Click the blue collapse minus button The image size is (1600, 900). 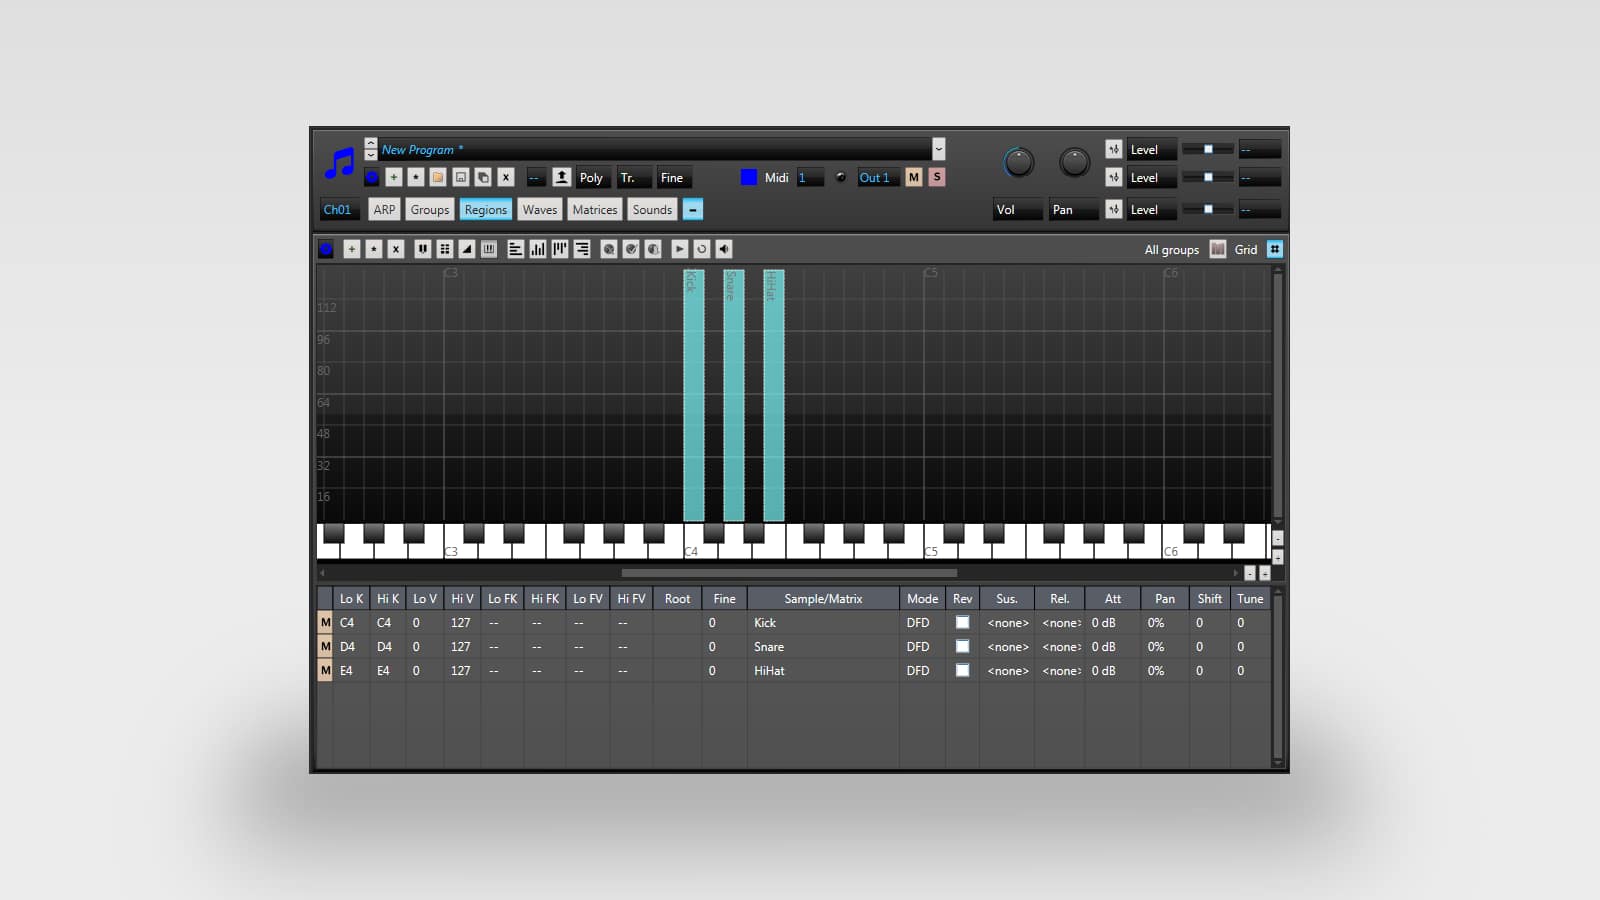(693, 209)
